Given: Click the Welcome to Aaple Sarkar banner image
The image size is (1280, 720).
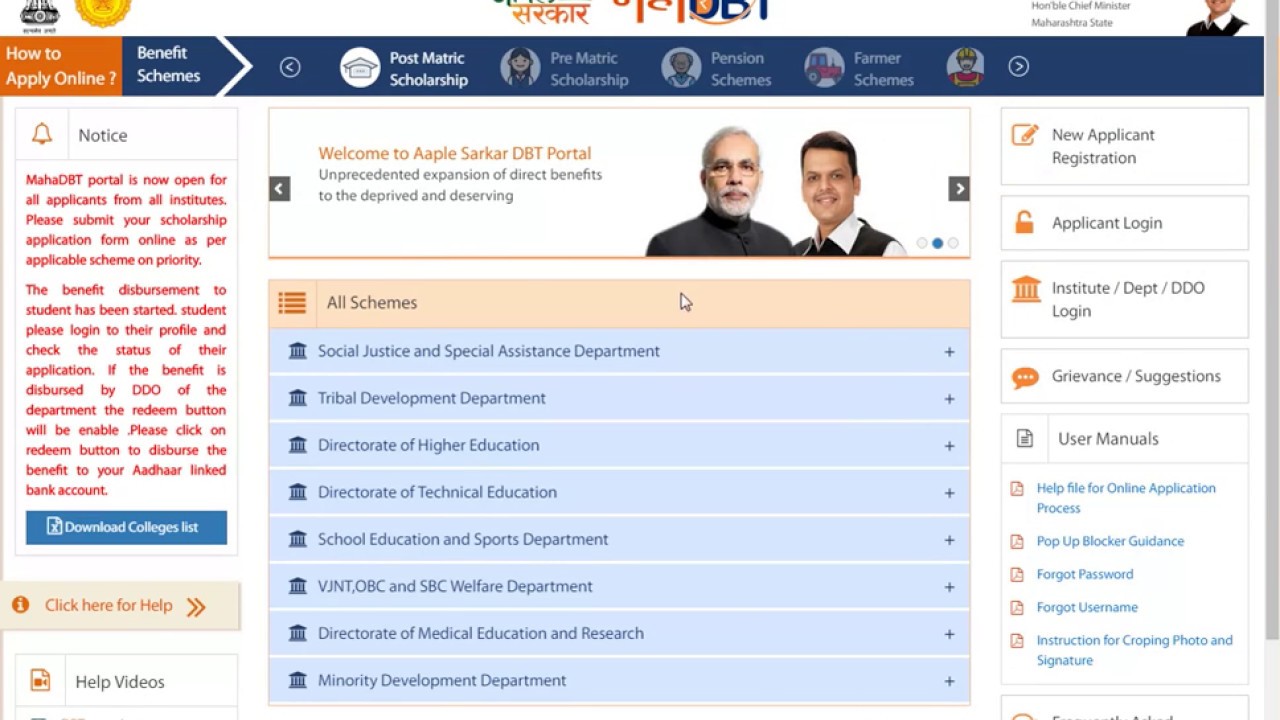Looking at the screenshot, I should 619,183.
